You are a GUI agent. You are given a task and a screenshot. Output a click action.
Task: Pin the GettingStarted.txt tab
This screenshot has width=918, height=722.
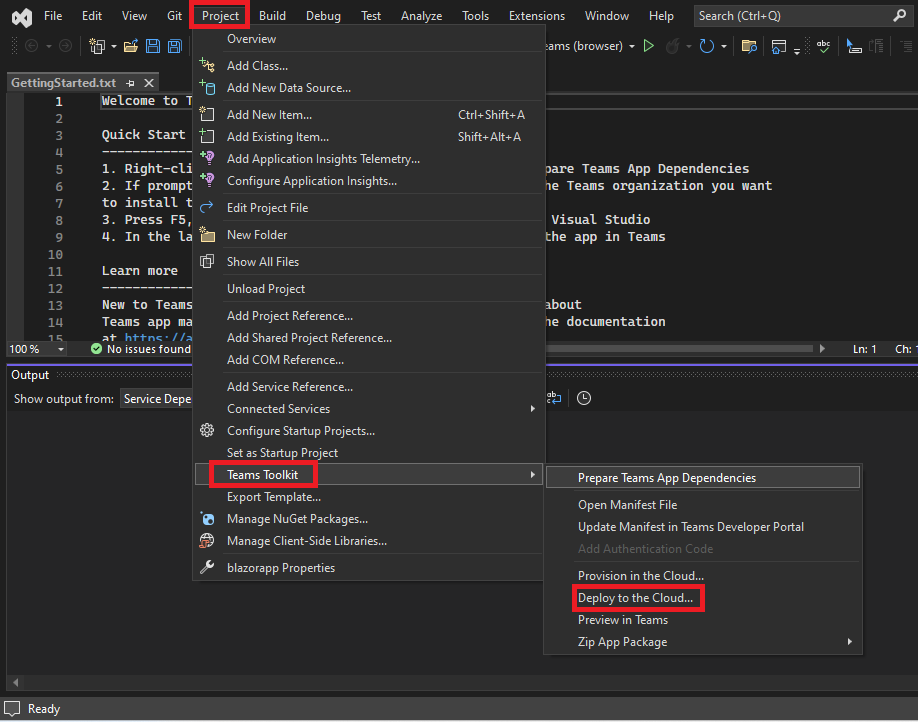tap(130, 83)
